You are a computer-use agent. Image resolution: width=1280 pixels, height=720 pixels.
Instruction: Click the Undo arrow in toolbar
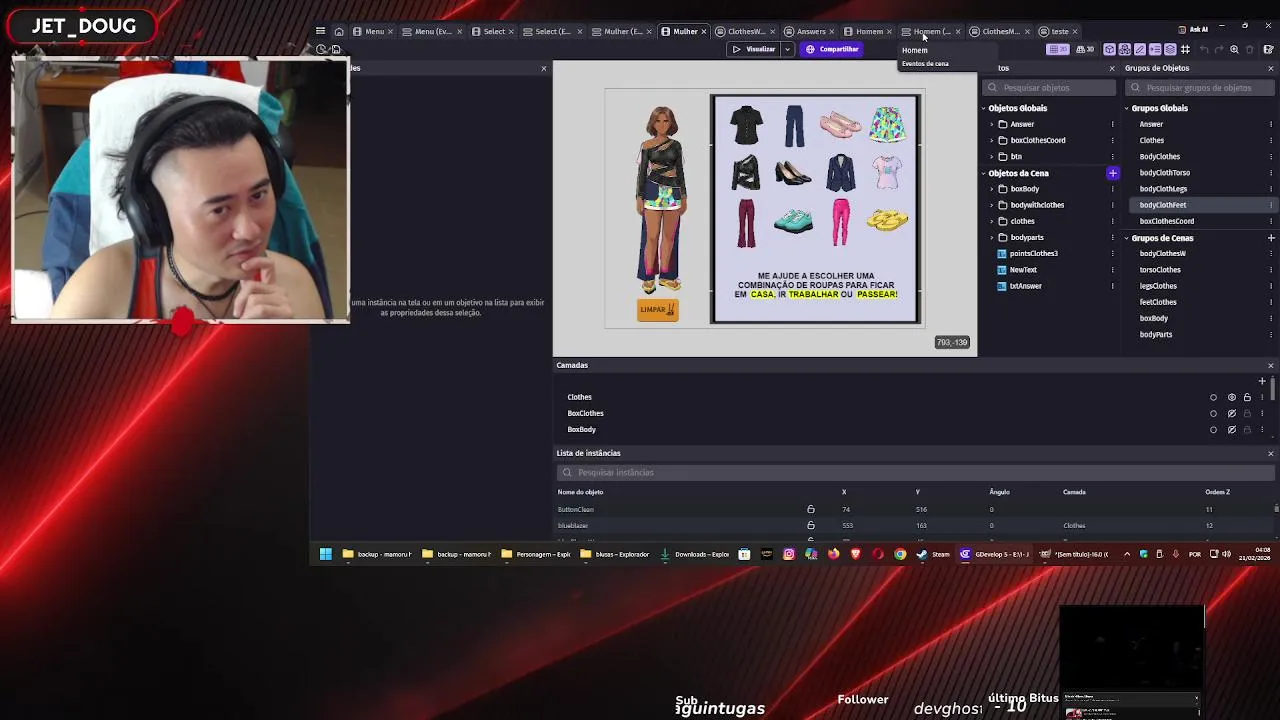coord(1204,49)
